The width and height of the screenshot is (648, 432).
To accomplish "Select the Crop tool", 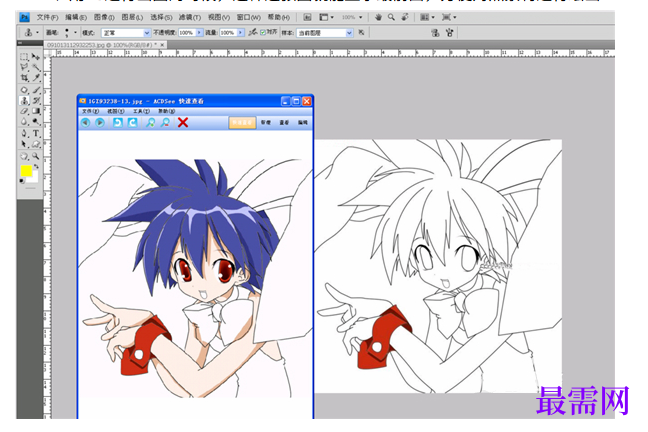I will pyautogui.click(x=24, y=77).
